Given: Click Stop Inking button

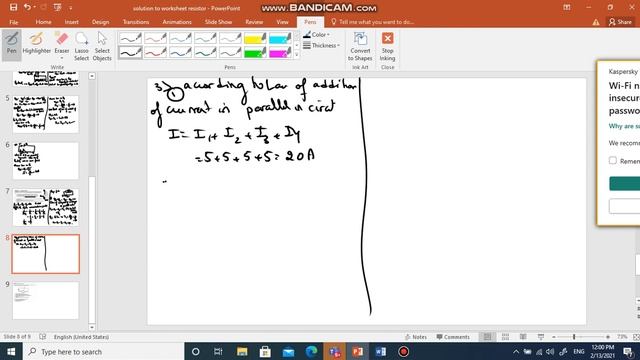Looking at the screenshot, I should [x=387, y=46].
